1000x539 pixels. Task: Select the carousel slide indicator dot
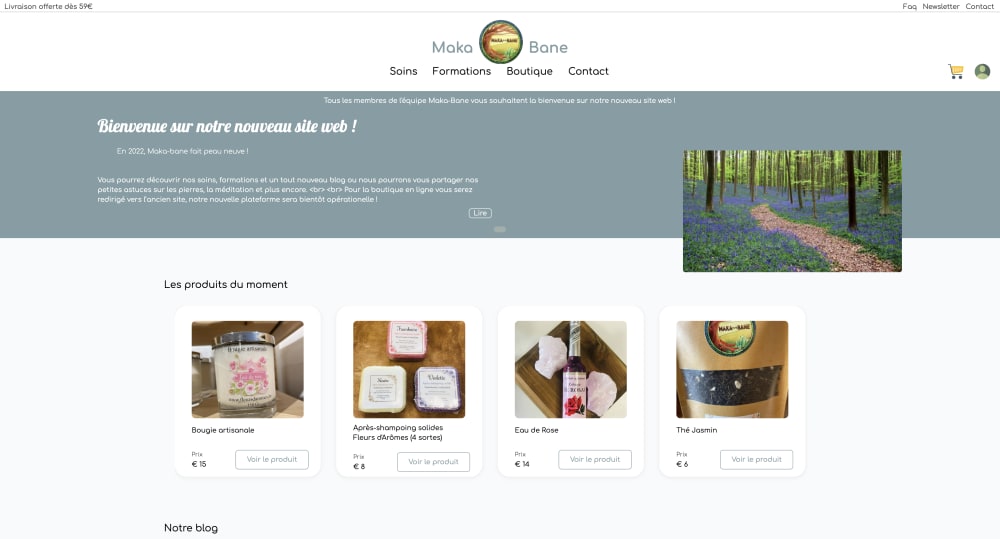click(x=500, y=229)
